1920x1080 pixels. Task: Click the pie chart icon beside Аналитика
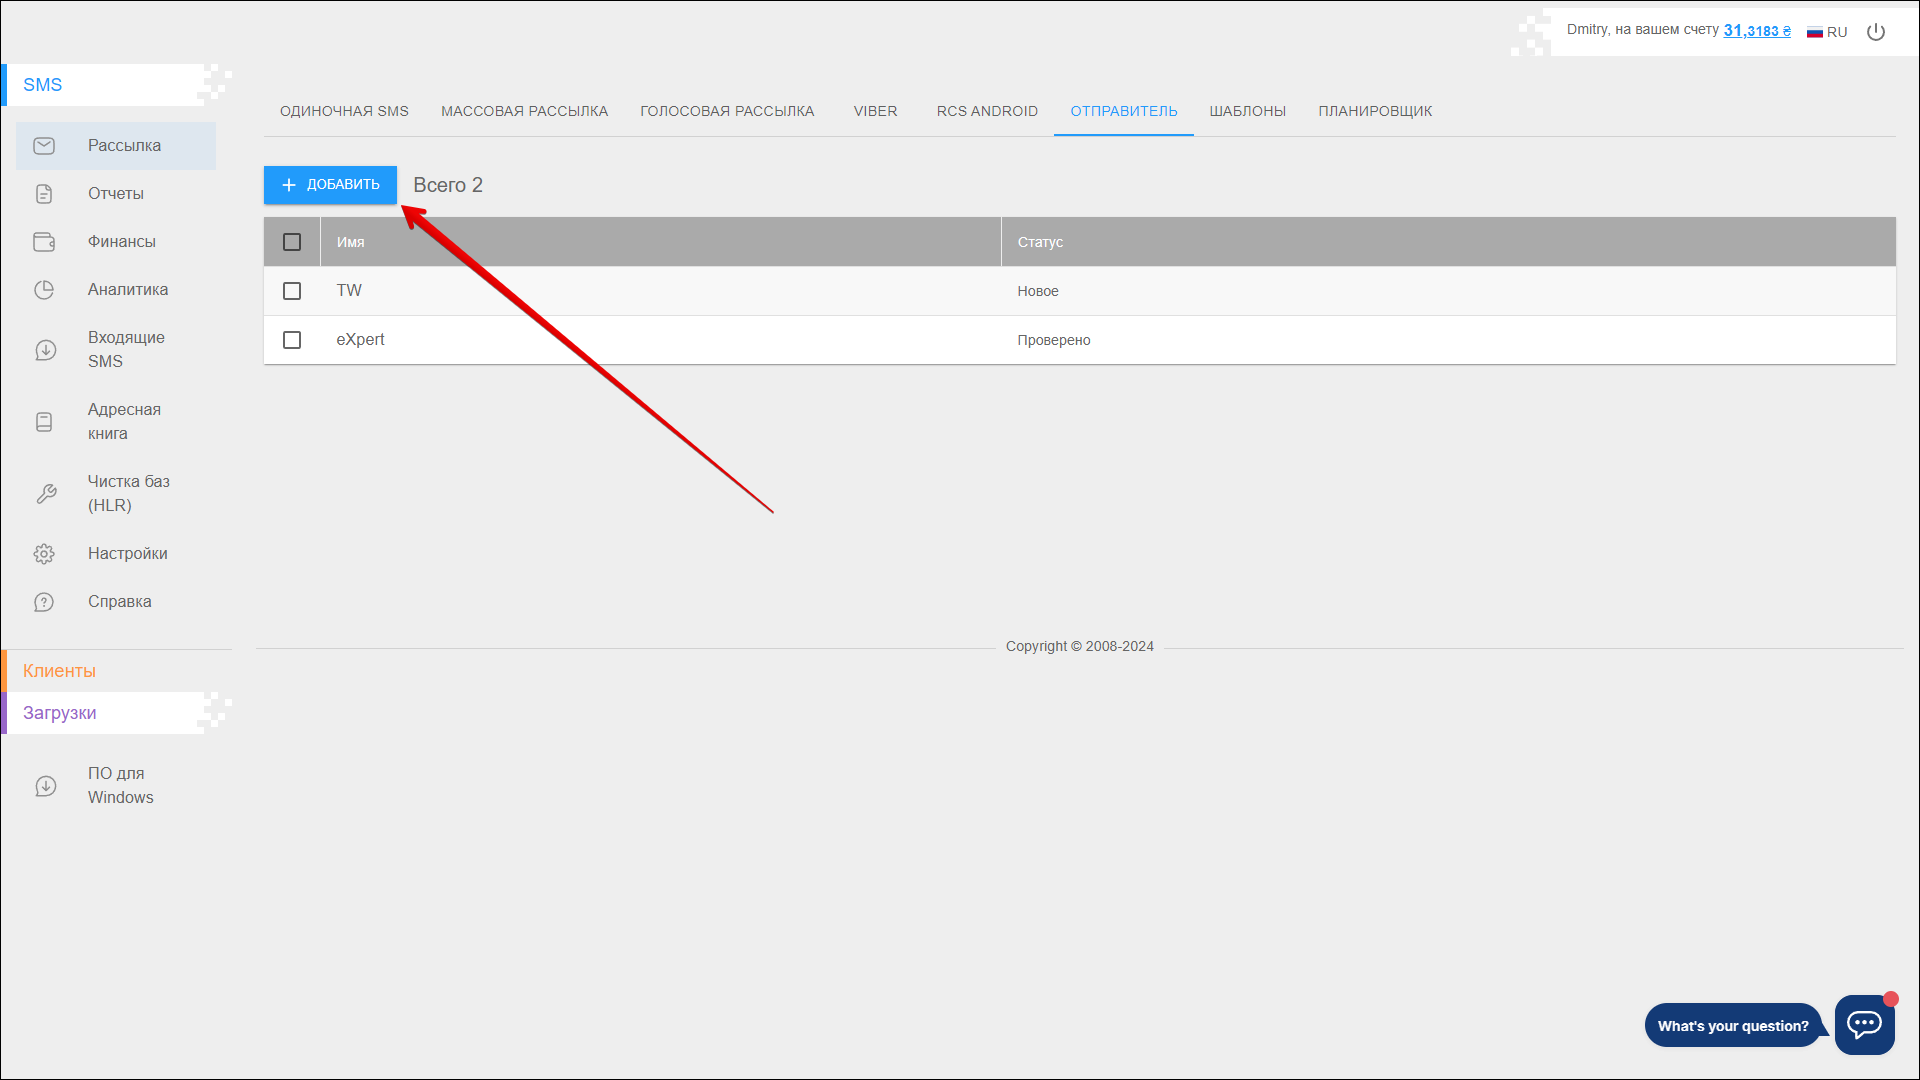[x=44, y=290]
